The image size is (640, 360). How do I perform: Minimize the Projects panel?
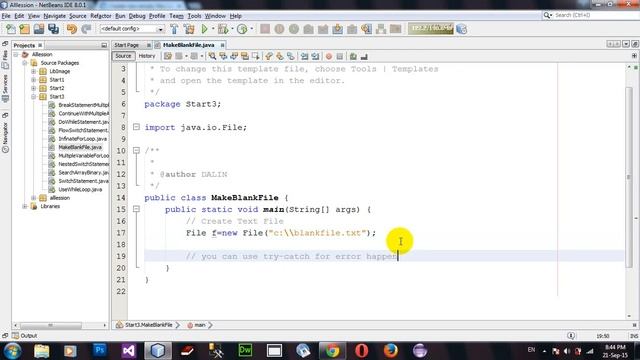click(x=104, y=45)
